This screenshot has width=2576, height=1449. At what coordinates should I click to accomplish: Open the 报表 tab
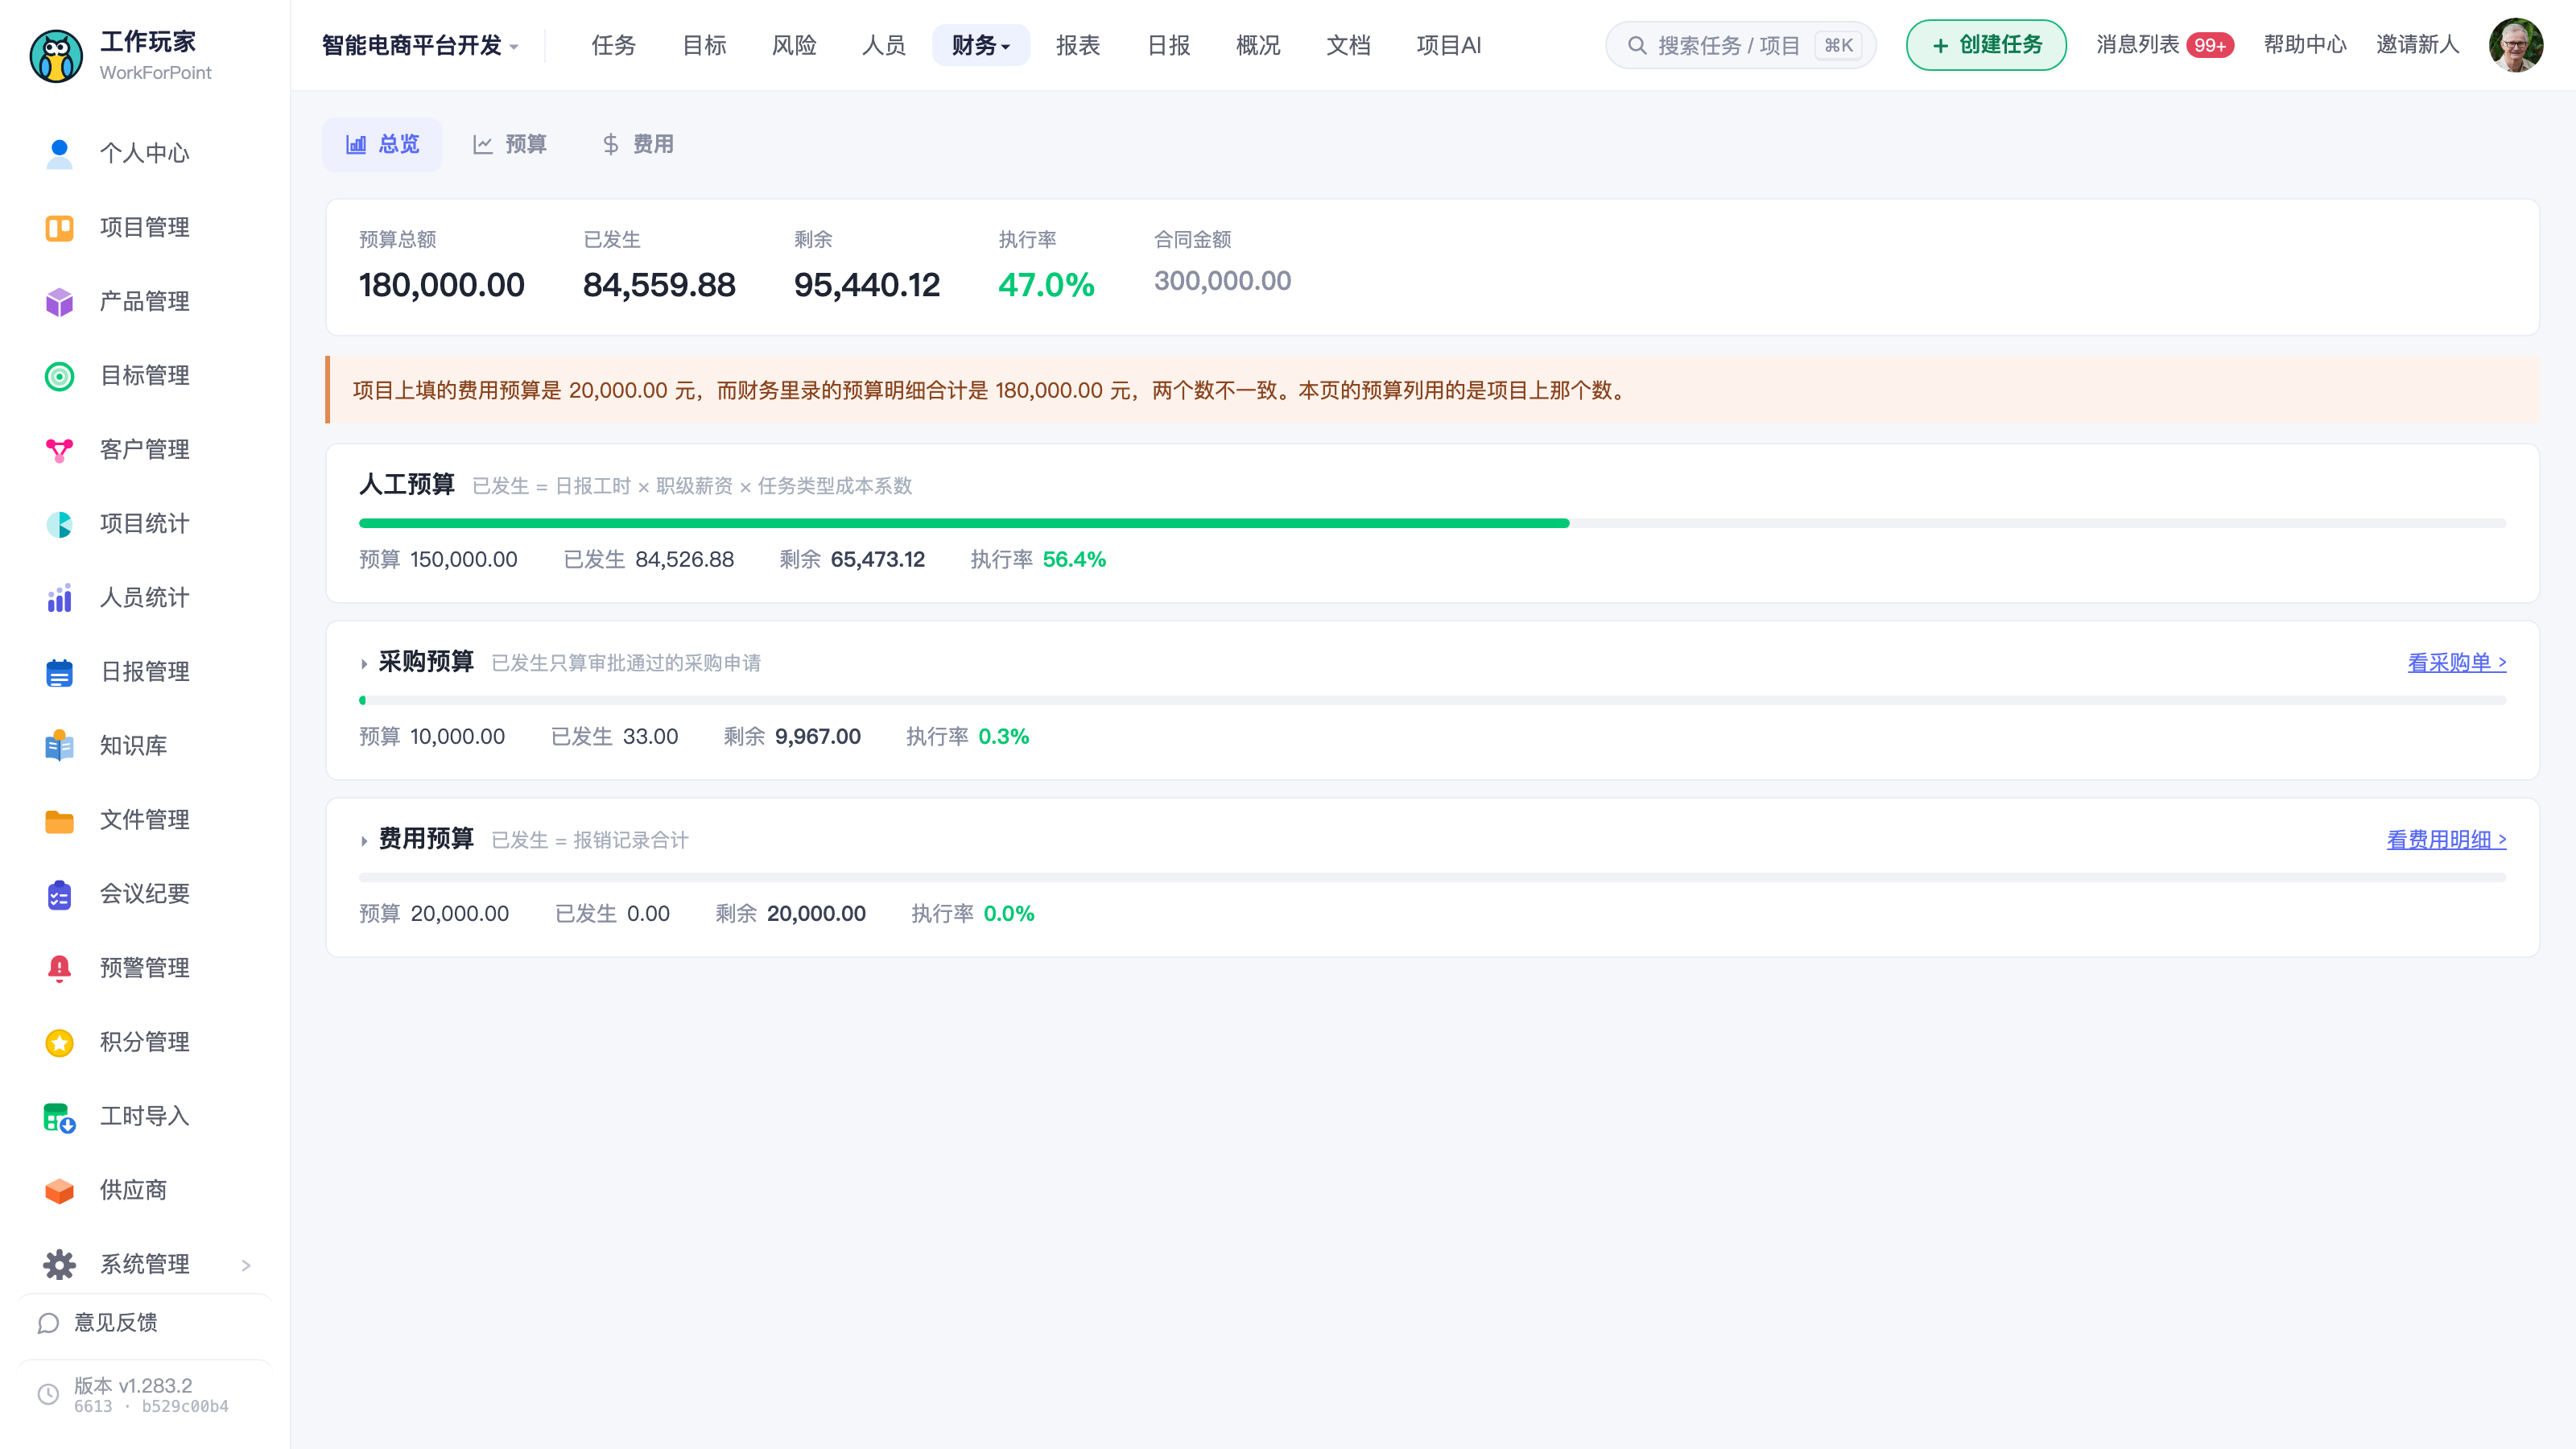tap(1078, 45)
